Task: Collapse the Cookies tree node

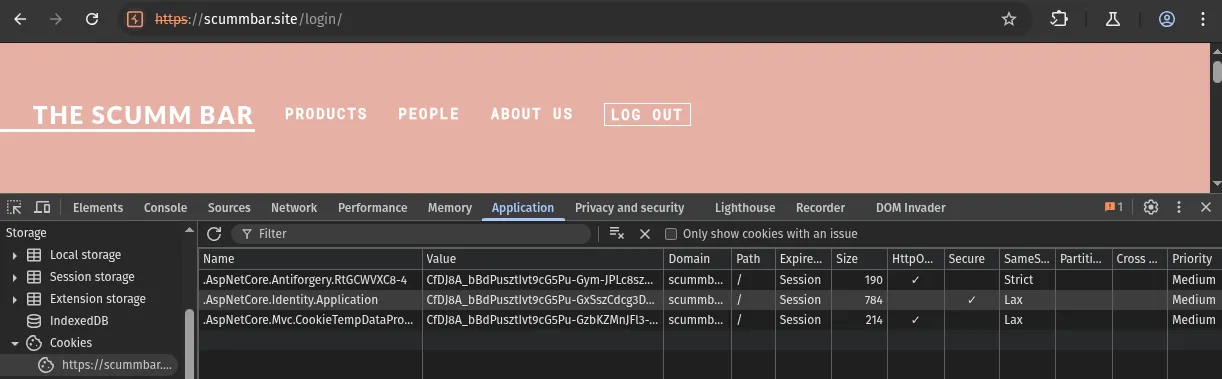Action: click(x=15, y=343)
